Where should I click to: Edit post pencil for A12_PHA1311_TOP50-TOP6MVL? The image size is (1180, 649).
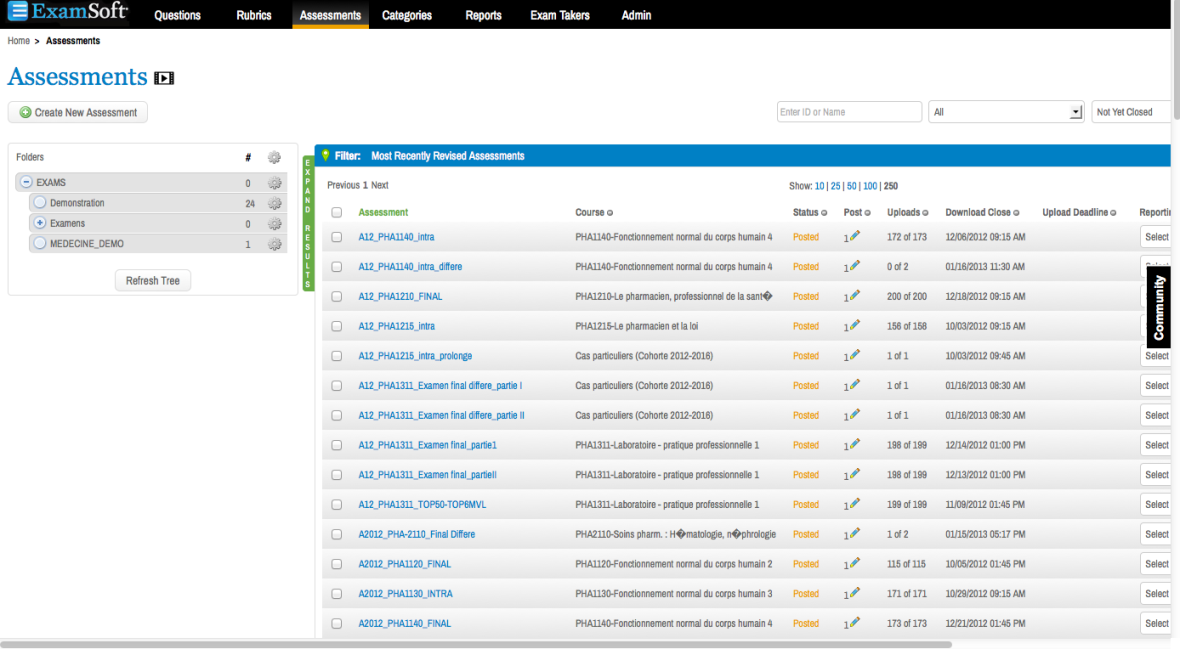click(x=855, y=504)
